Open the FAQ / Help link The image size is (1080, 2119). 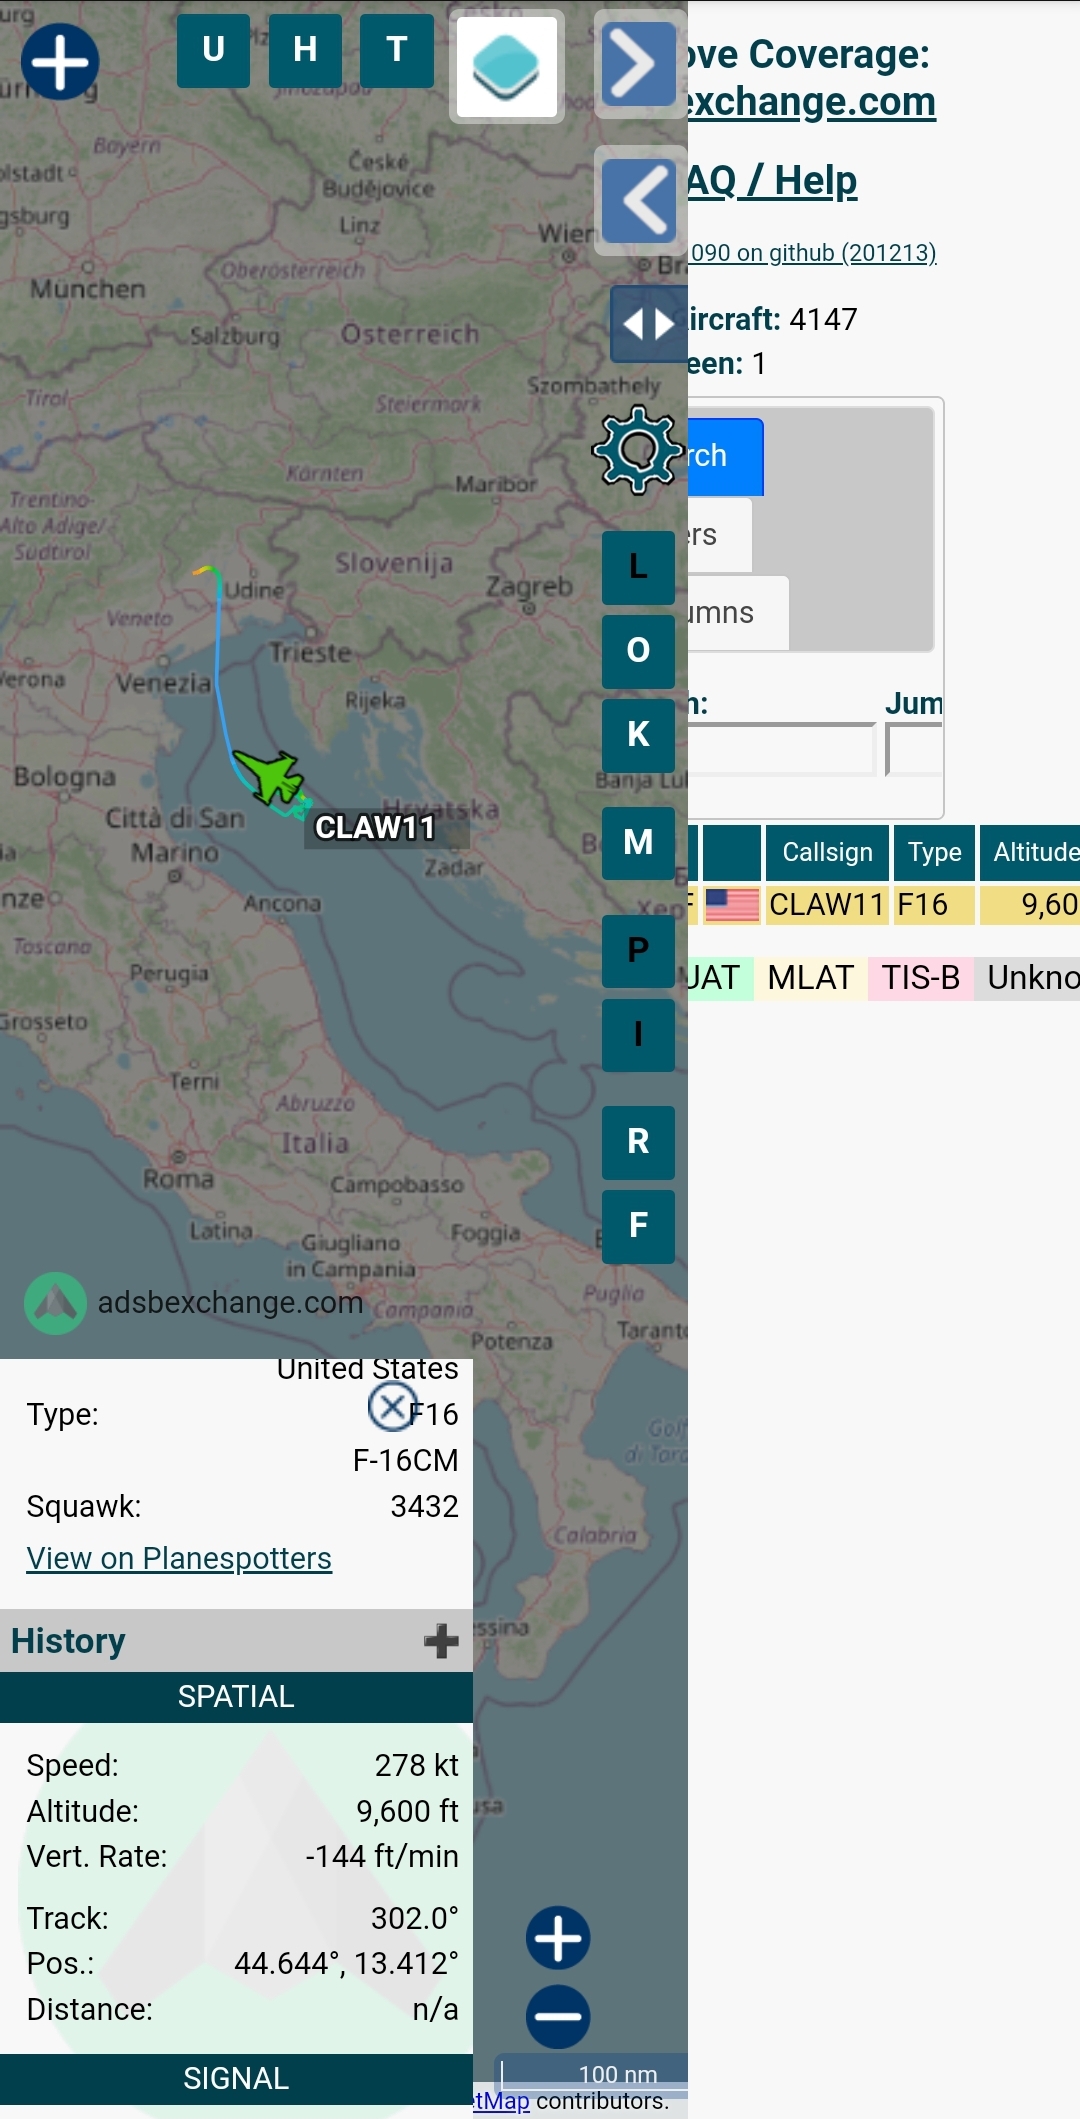(772, 181)
